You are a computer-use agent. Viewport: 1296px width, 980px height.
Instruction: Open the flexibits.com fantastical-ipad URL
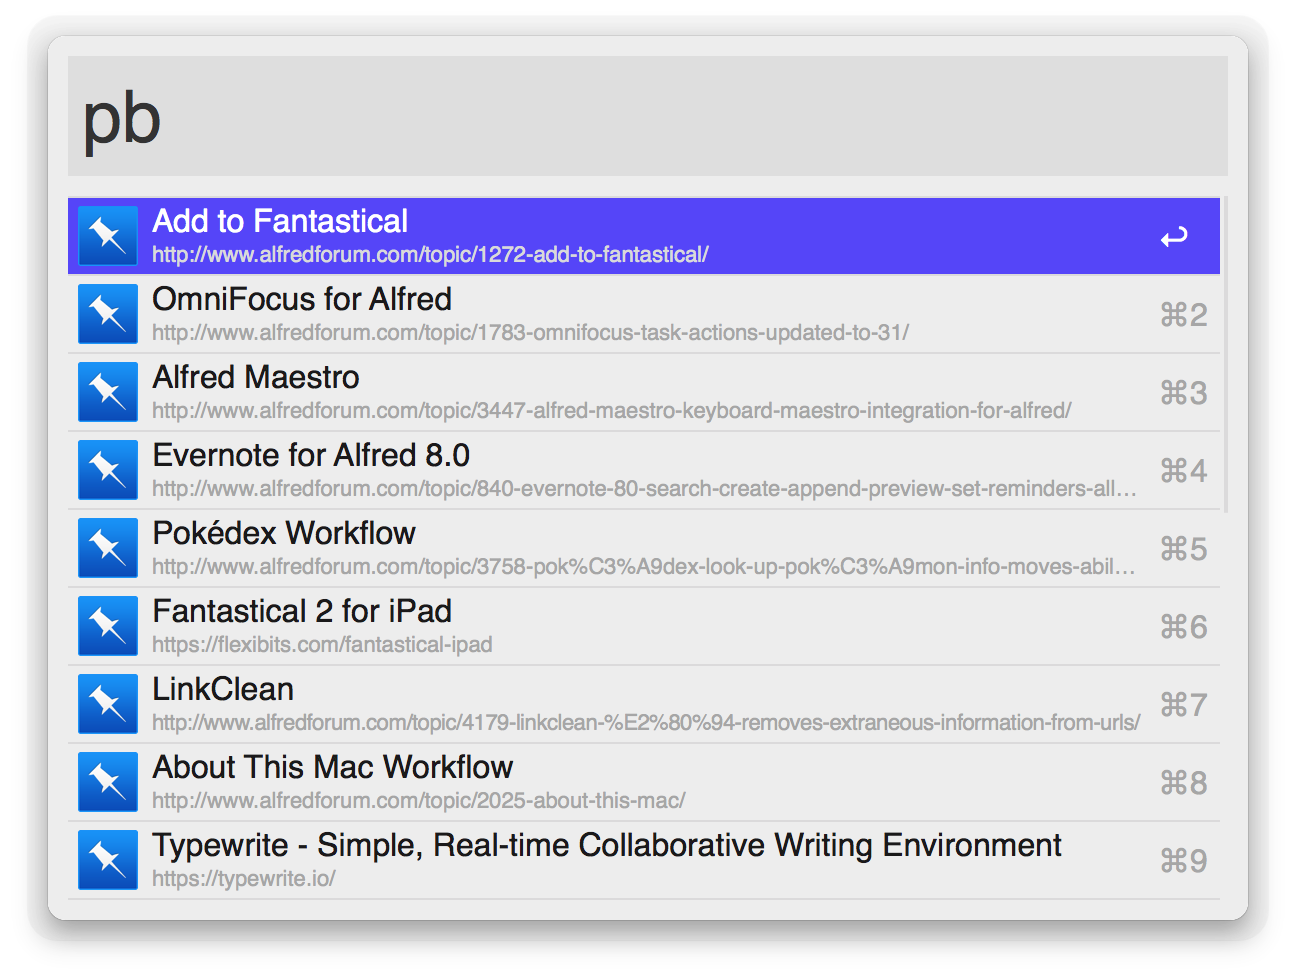pos(322,645)
